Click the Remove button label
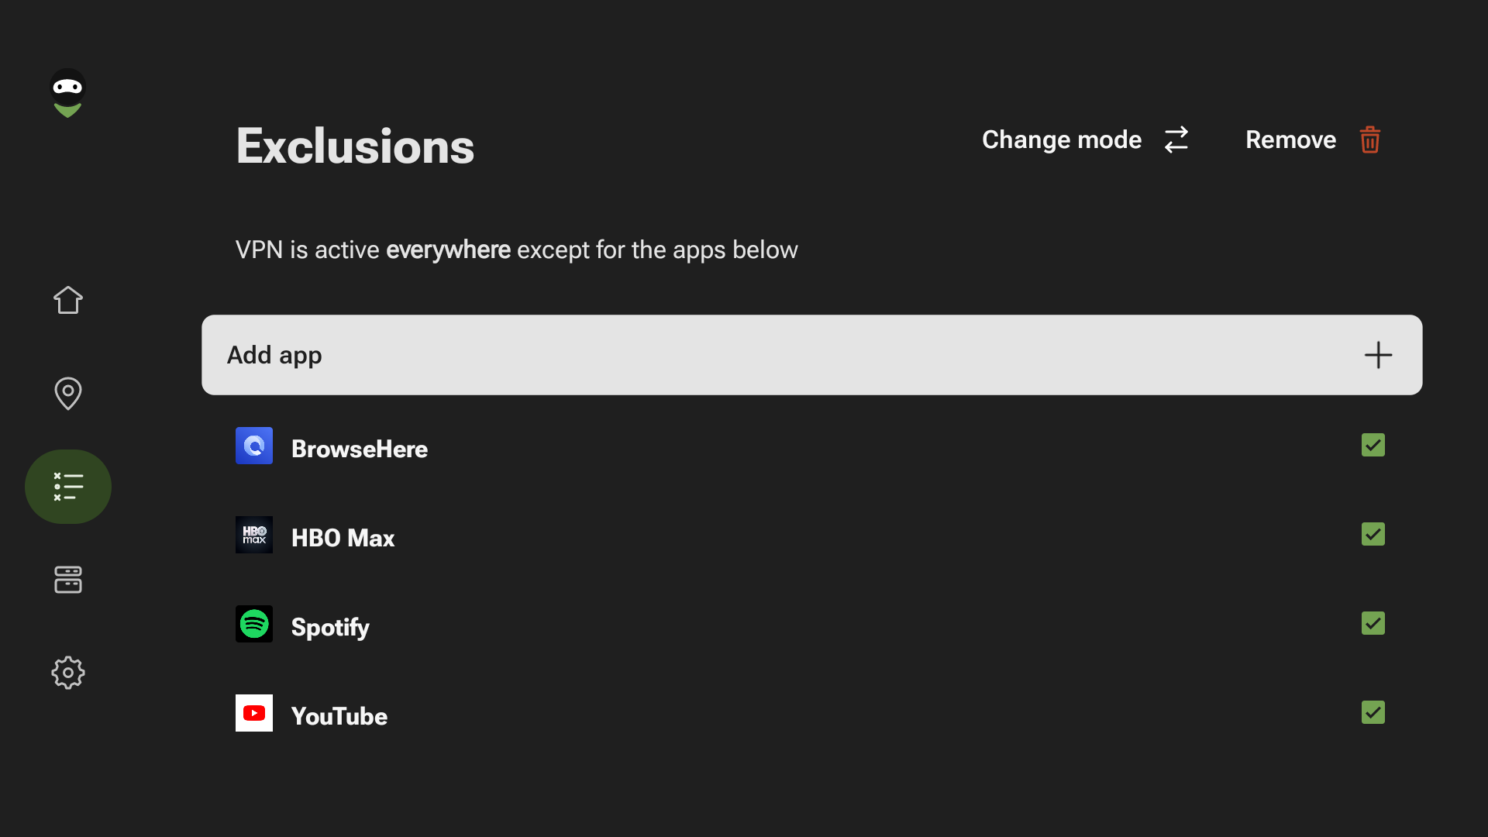This screenshot has width=1488, height=837. tap(1290, 140)
